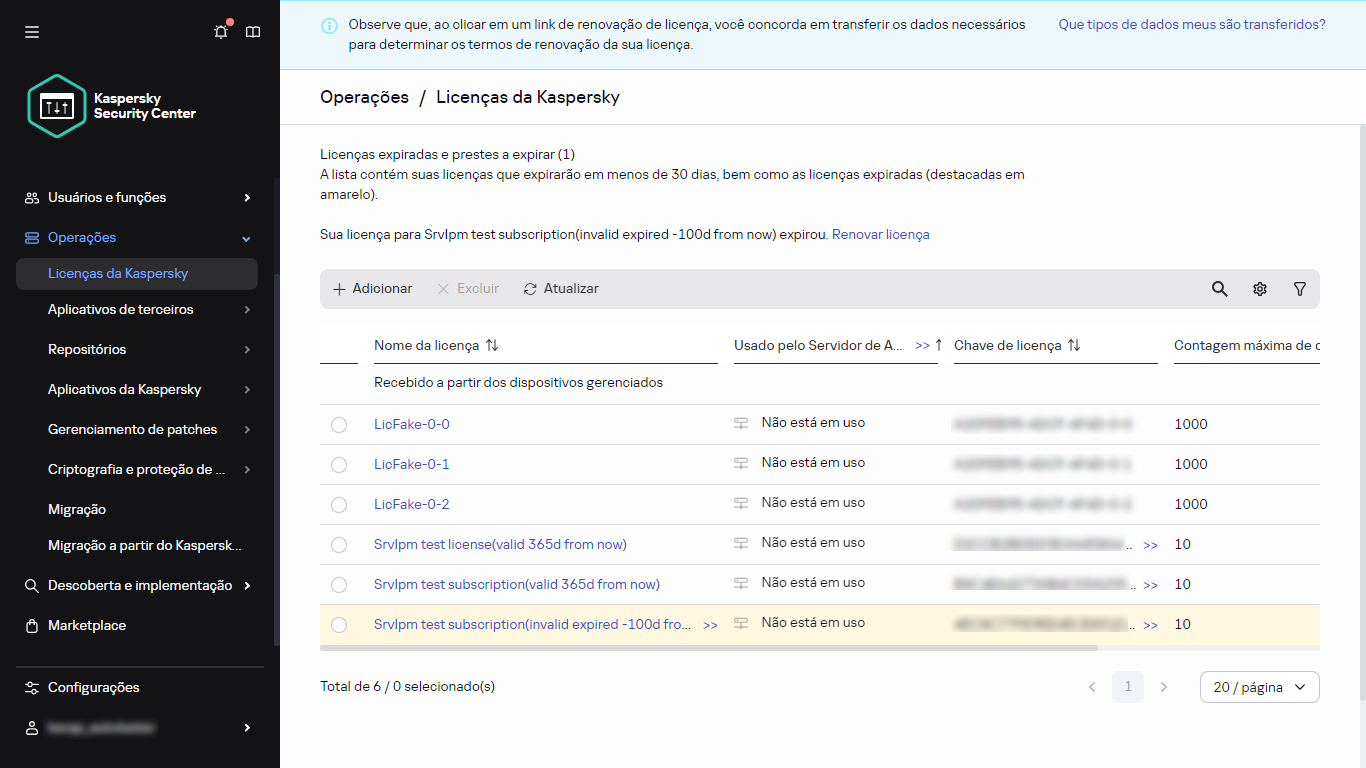
Task: Click the Kaspersky Security Center logo
Action: (x=112, y=106)
